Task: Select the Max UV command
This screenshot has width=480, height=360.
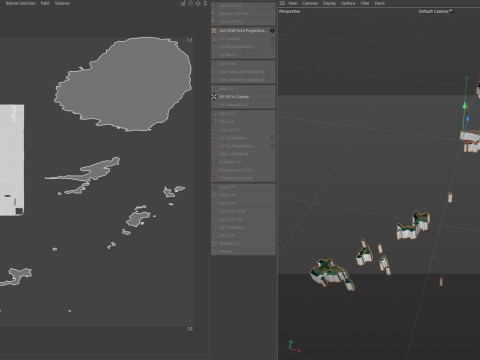Action: tap(243, 89)
